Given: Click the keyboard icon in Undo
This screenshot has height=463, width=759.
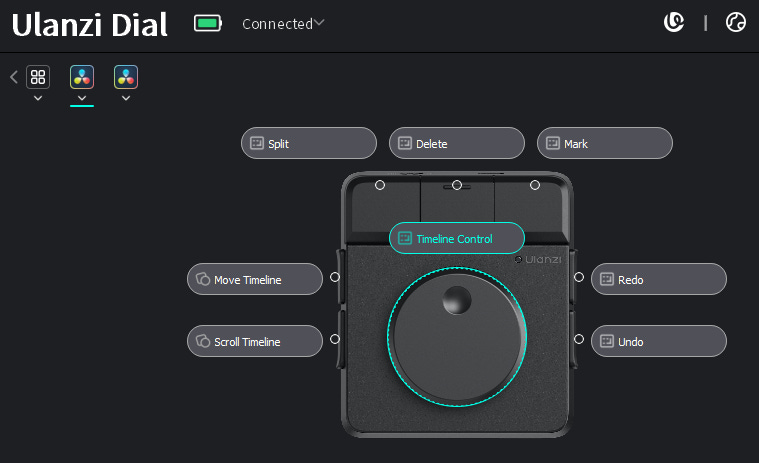Looking at the screenshot, I should pos(607,341).
